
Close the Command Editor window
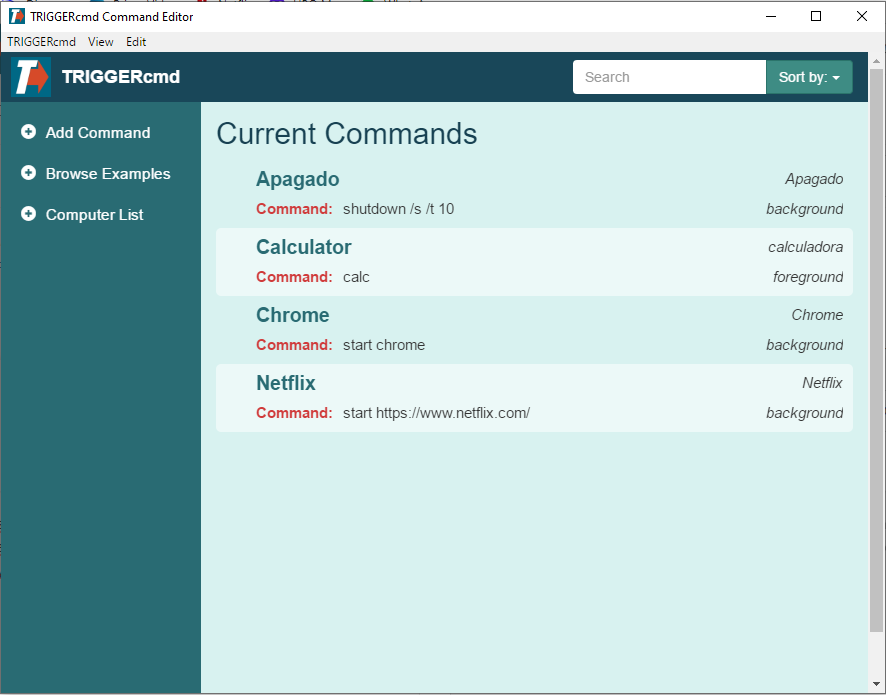(862, 16)
